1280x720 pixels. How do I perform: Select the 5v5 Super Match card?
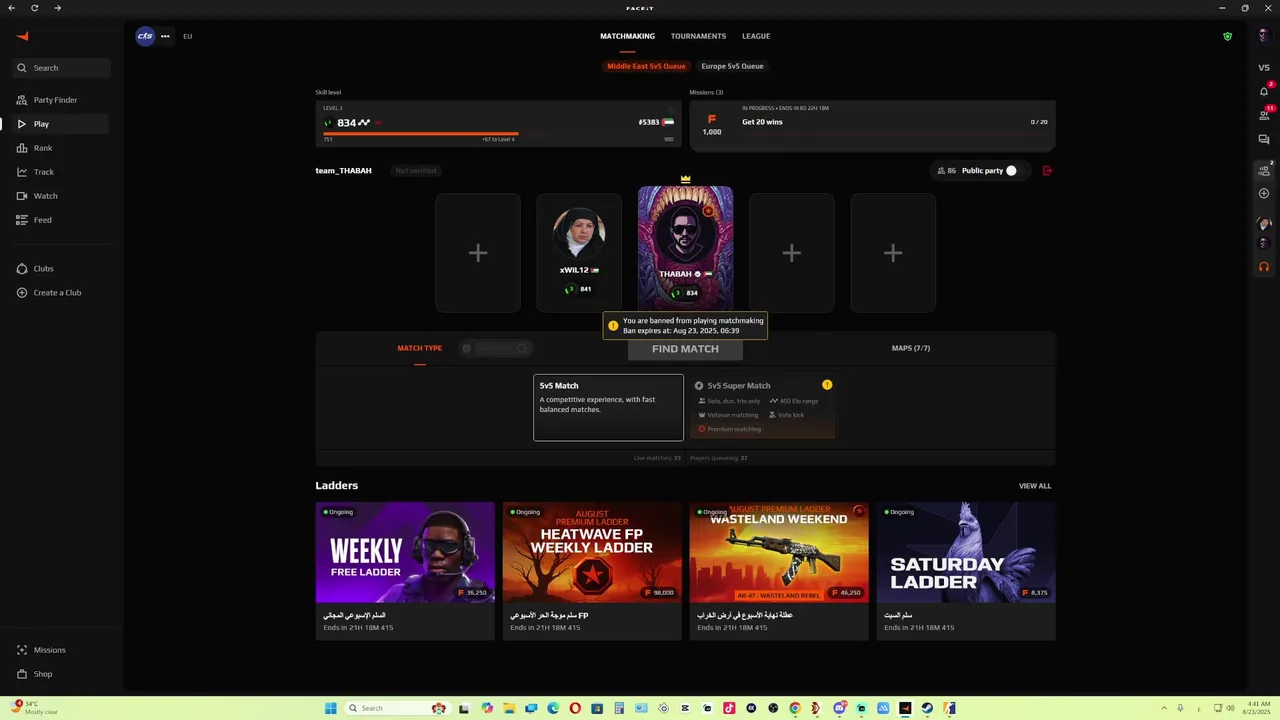pyautogui.click(x=762, y=407)
